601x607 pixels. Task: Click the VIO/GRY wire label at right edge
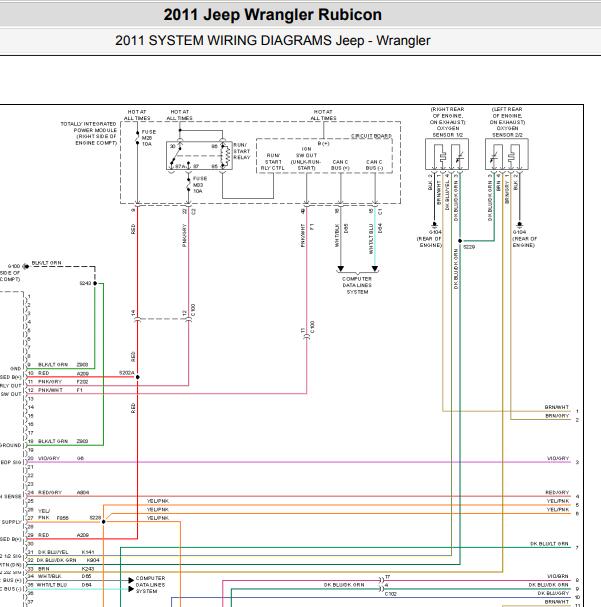(x=558, y=458)
